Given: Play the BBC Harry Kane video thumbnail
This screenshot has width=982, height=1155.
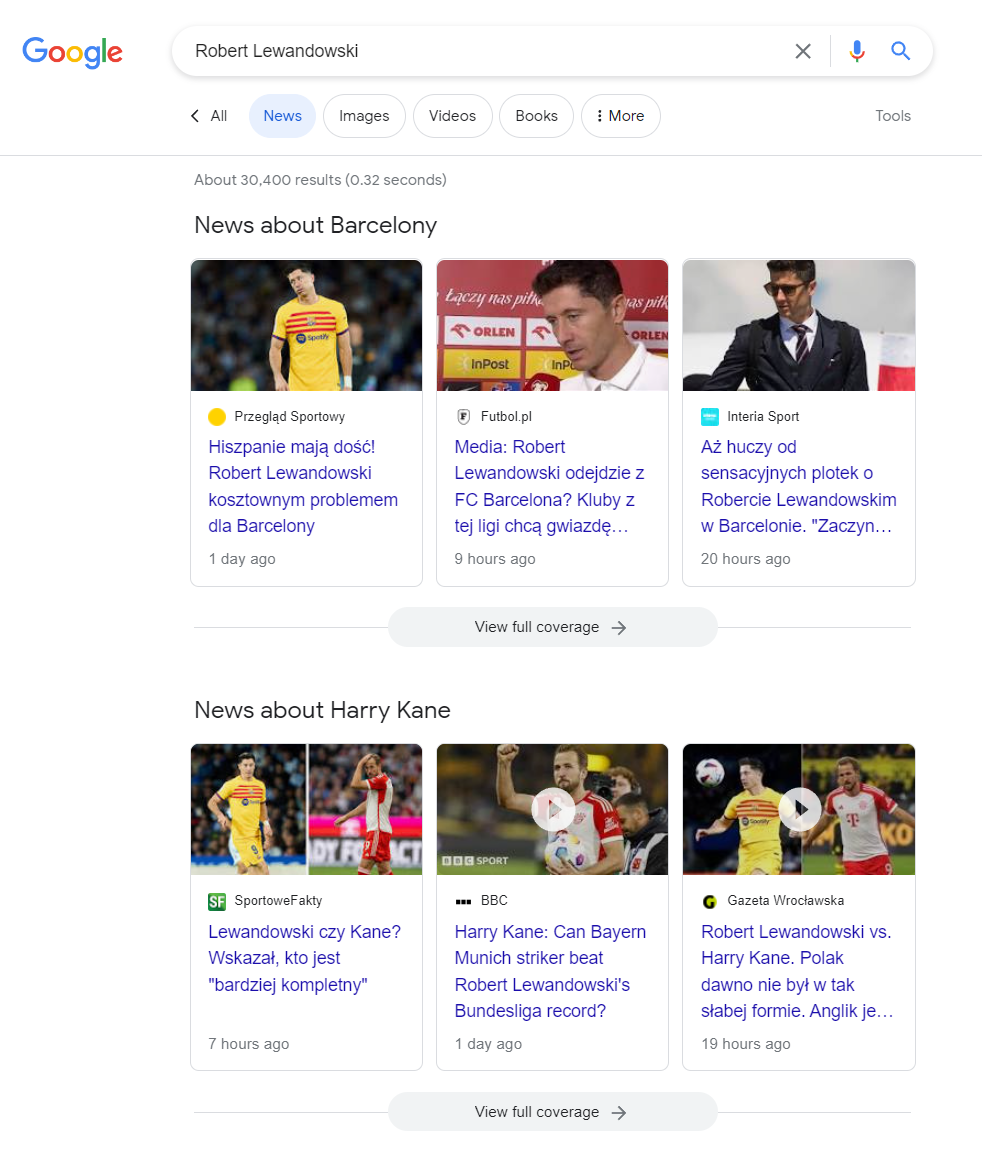Looking at the screenshot, I should coord(553,810).
